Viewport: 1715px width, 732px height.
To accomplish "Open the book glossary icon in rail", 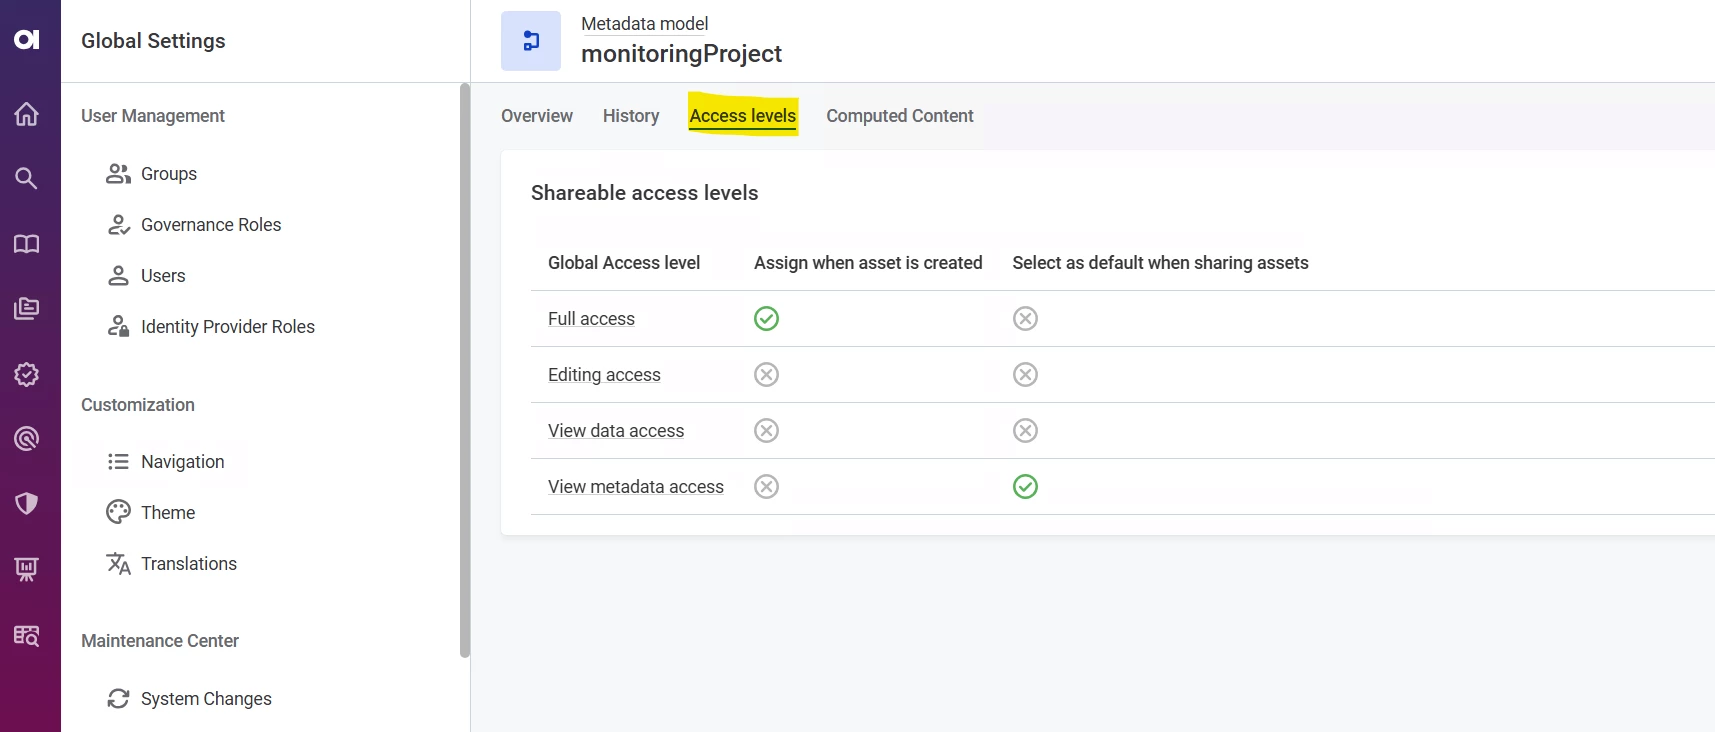I will point(27,244).
